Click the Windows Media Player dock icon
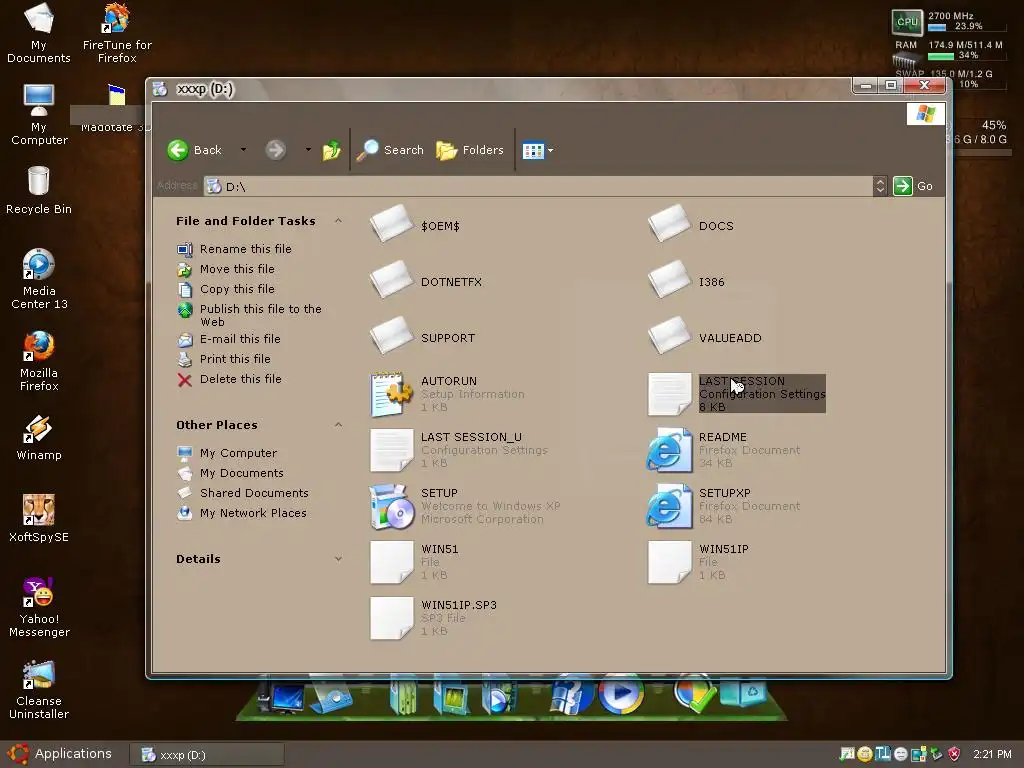Image resolution: width=1024 pixels, height=768 pixels. pyautogui.click(x=620, y=694)
